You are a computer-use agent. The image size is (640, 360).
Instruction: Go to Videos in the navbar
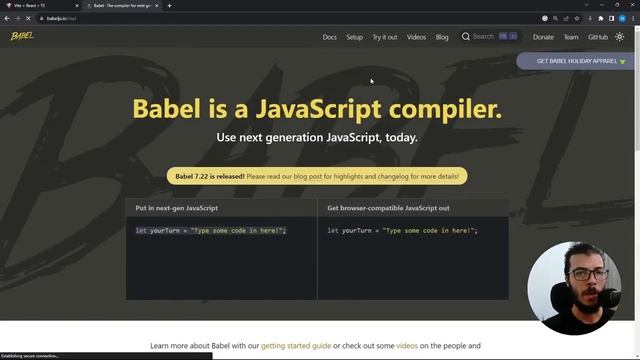tap(416, 37)
